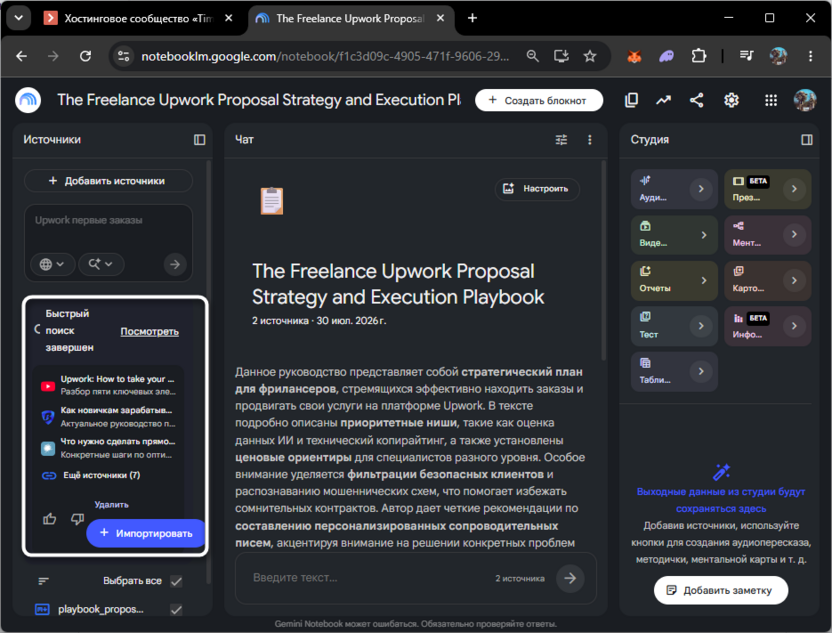Open the tab search dropdown in the browser
The image size is (832, 633).
[x=19, y=18]
